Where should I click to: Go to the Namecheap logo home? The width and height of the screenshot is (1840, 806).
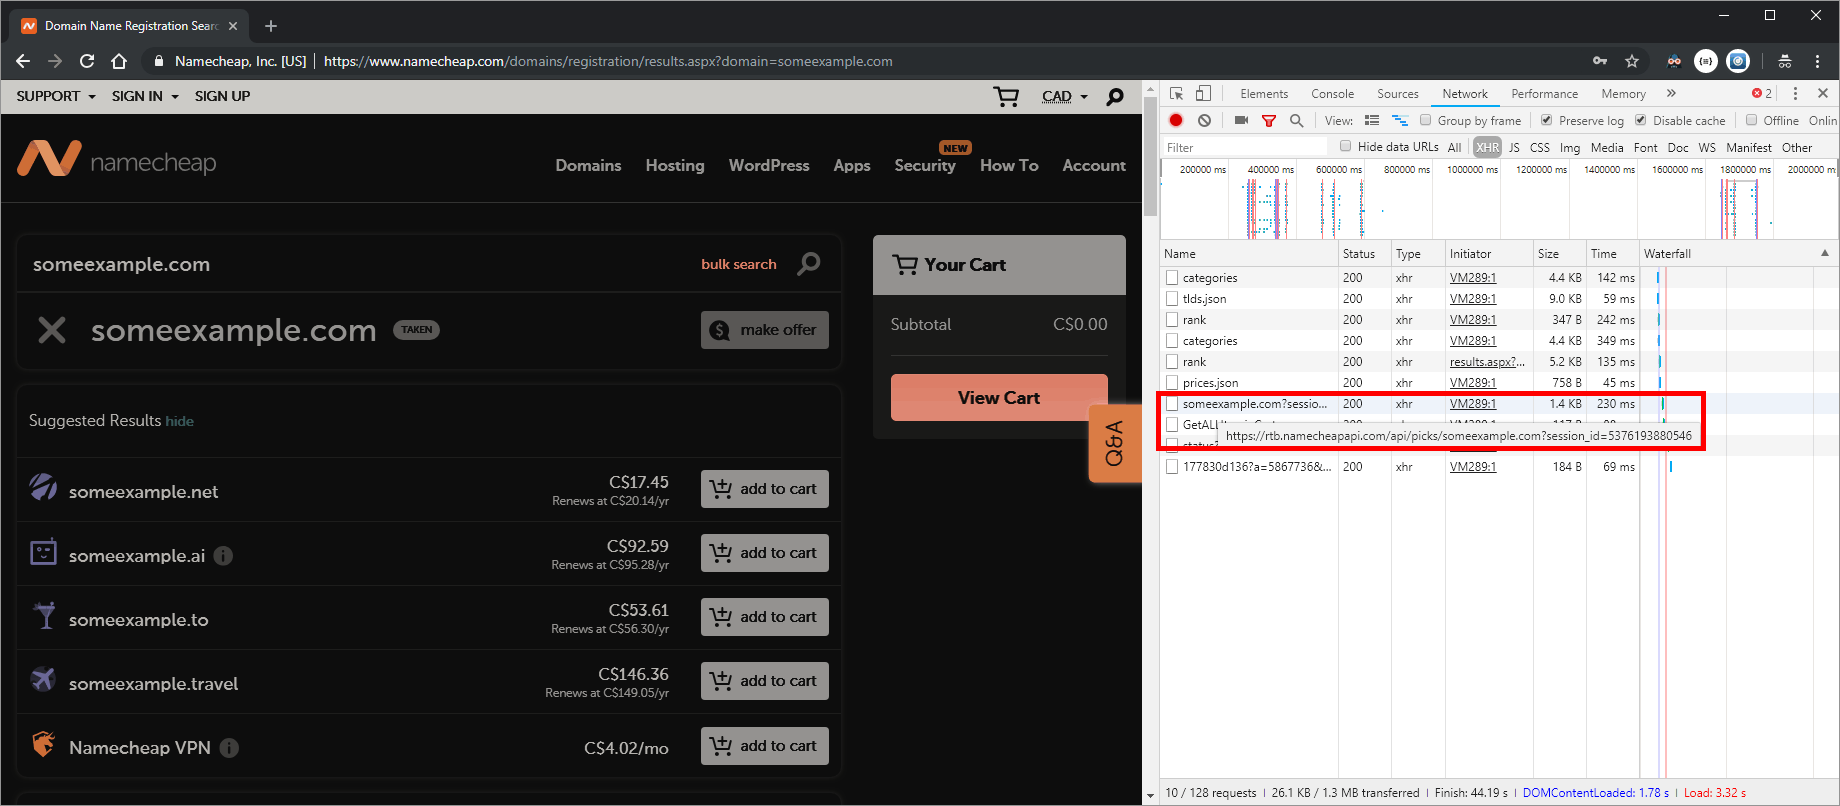(117, 159)
